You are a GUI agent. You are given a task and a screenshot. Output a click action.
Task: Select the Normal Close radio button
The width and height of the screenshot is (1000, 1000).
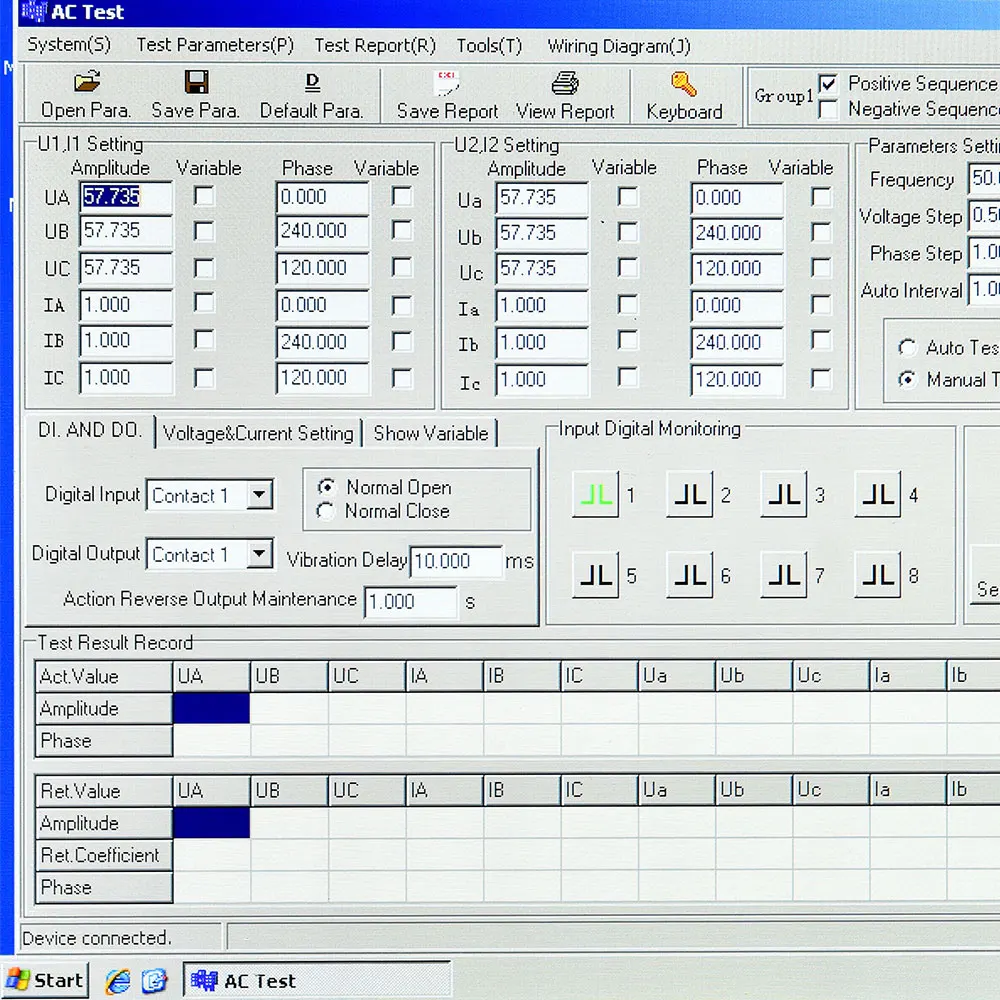click(325, 512)
